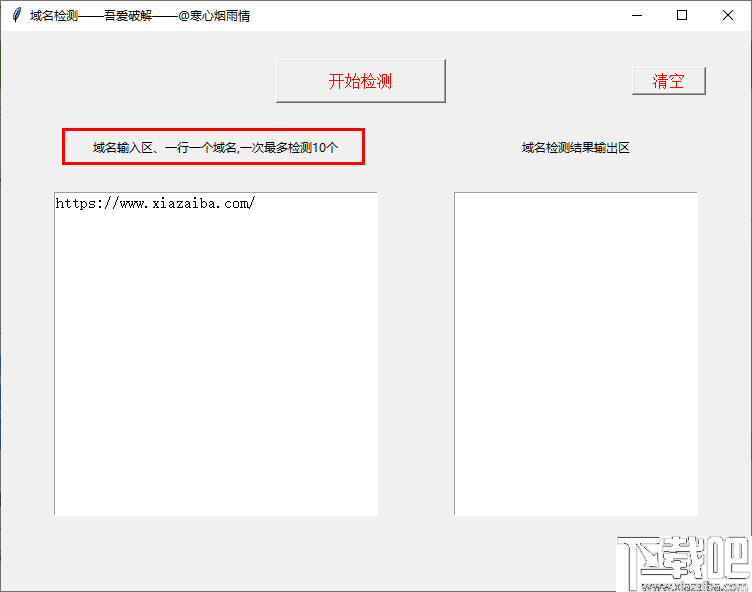Screen dimensions: 752x592
Task: Click the domain detection result output box
Action: (x=576, y=354)
